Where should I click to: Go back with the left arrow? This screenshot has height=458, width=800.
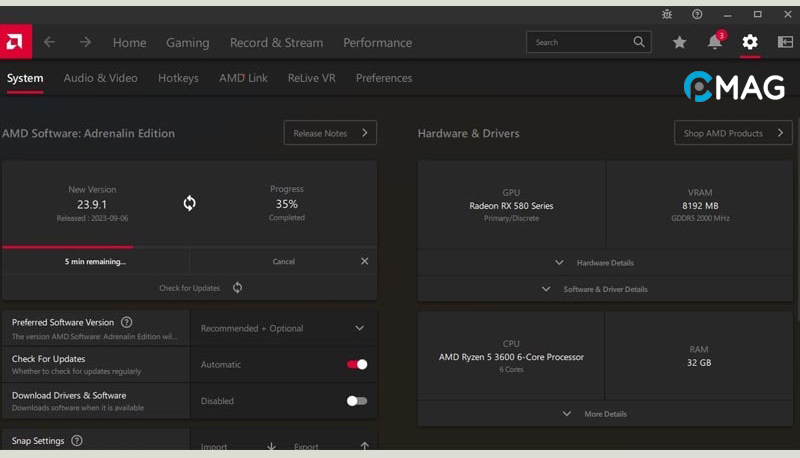coord(49,42)
